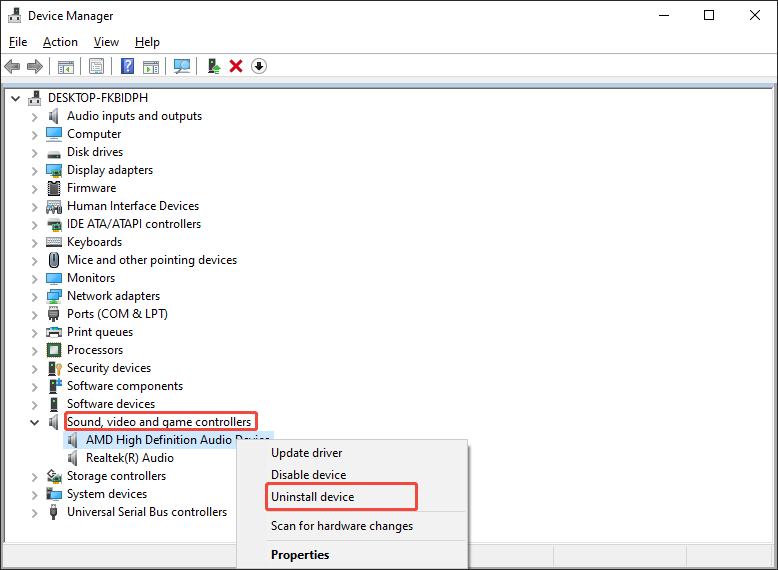Click the Display adapters icon
Viewport: 778px width, 570px height.
coord(54,170)
